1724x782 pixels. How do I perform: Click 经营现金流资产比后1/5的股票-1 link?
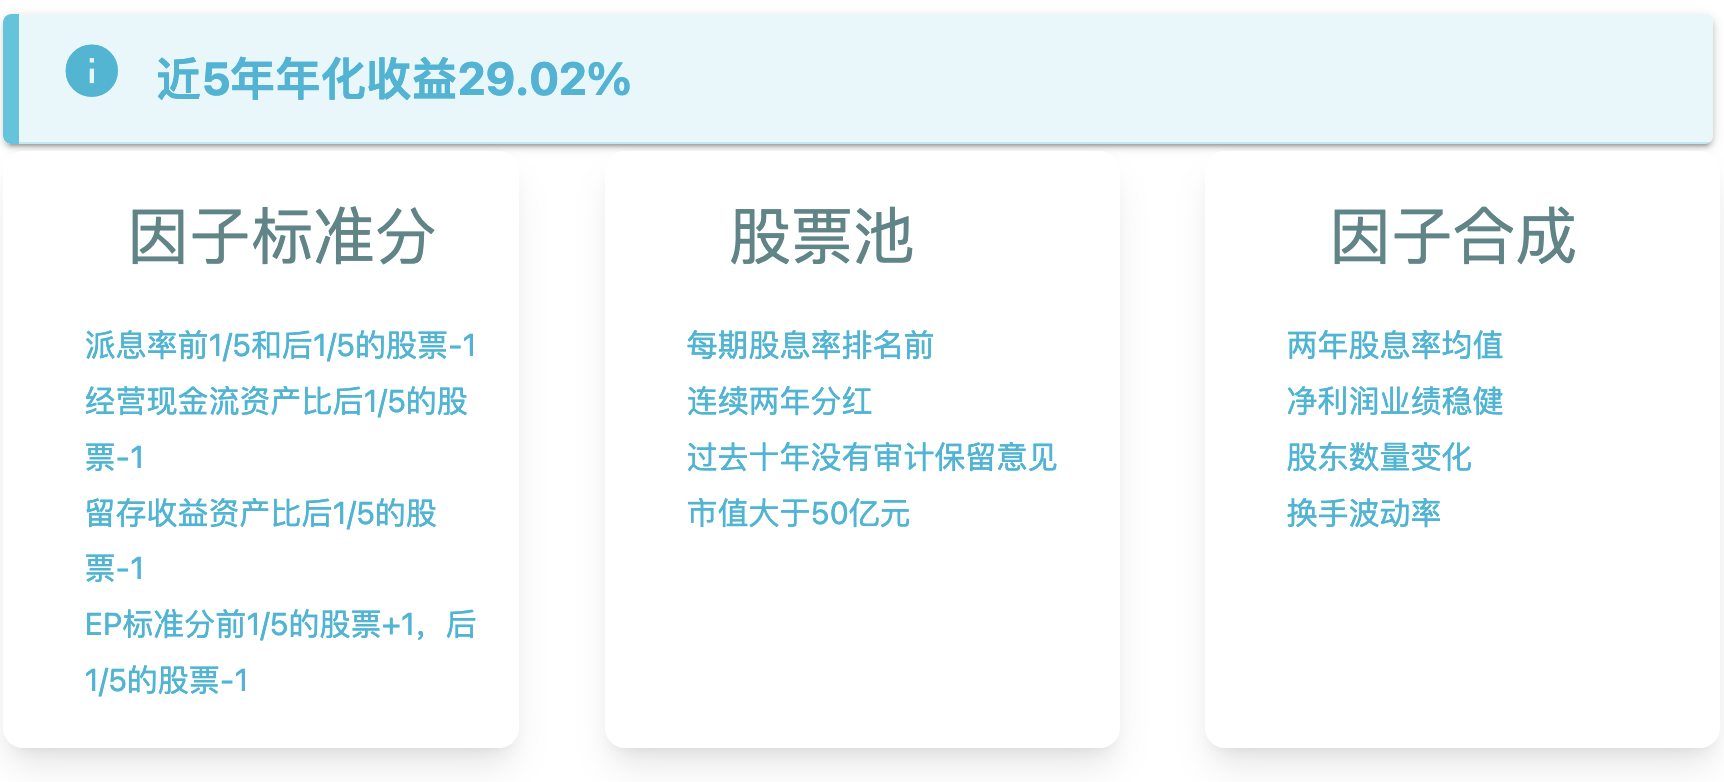(x=276, y=429)
